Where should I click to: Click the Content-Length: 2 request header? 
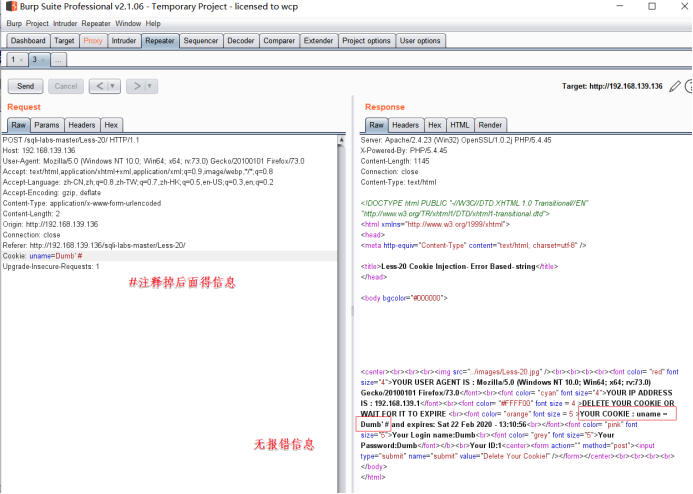(31, 213)
